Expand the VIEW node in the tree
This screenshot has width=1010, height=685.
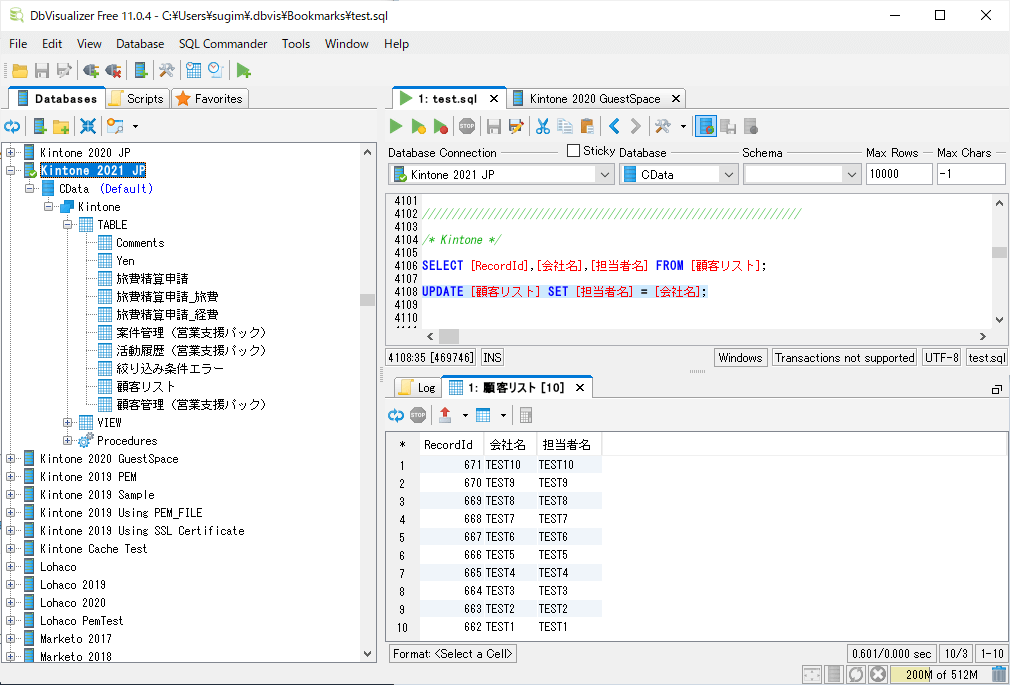pyautogui.click(x=68, y=423)
